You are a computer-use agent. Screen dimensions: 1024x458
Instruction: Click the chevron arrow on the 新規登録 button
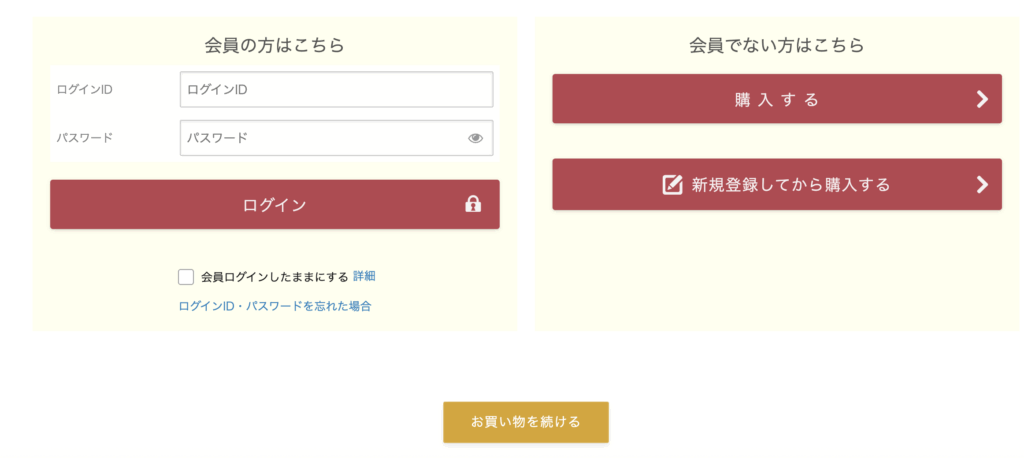pyautogui.click(x=982, y=184)
